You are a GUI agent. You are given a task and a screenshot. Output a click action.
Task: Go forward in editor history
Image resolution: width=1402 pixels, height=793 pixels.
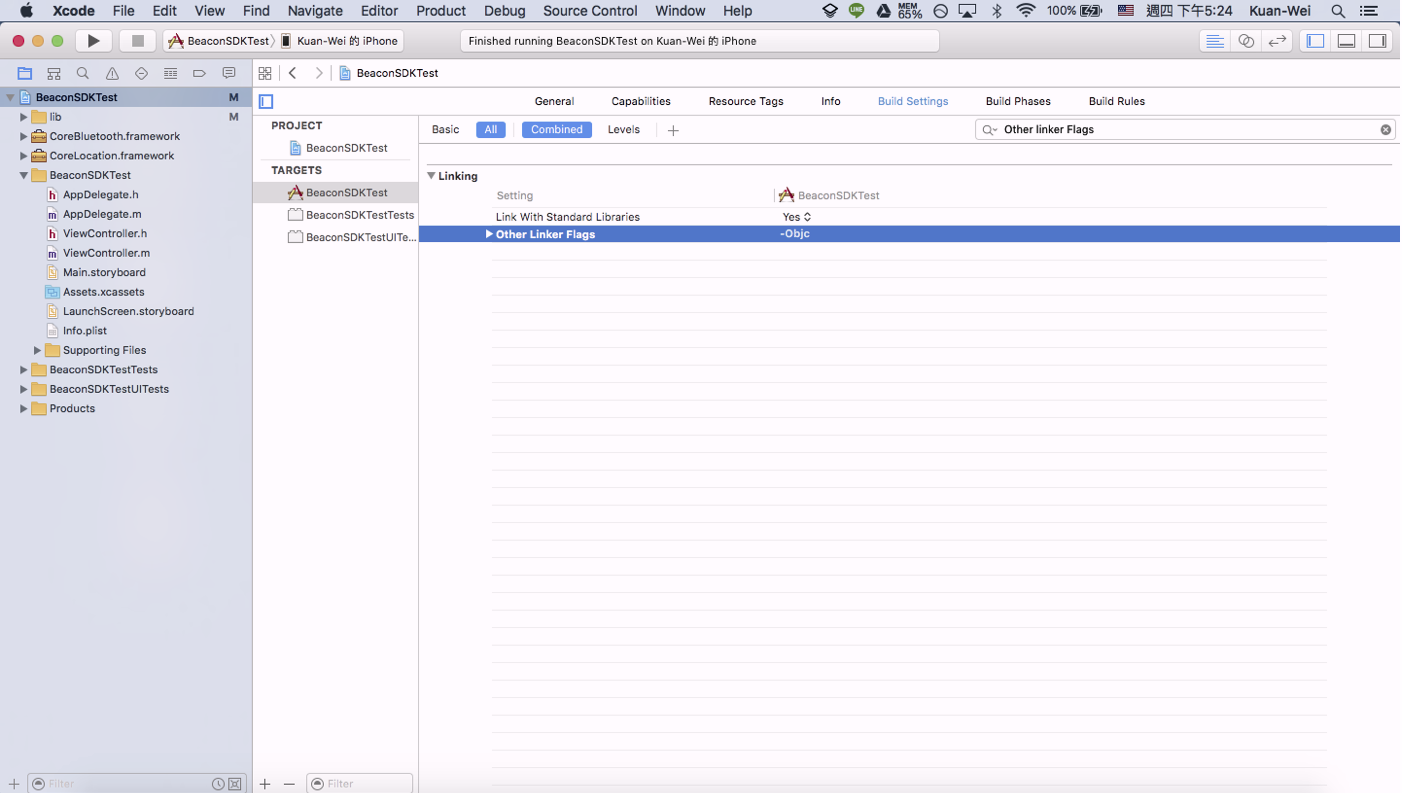click(319, 73)
